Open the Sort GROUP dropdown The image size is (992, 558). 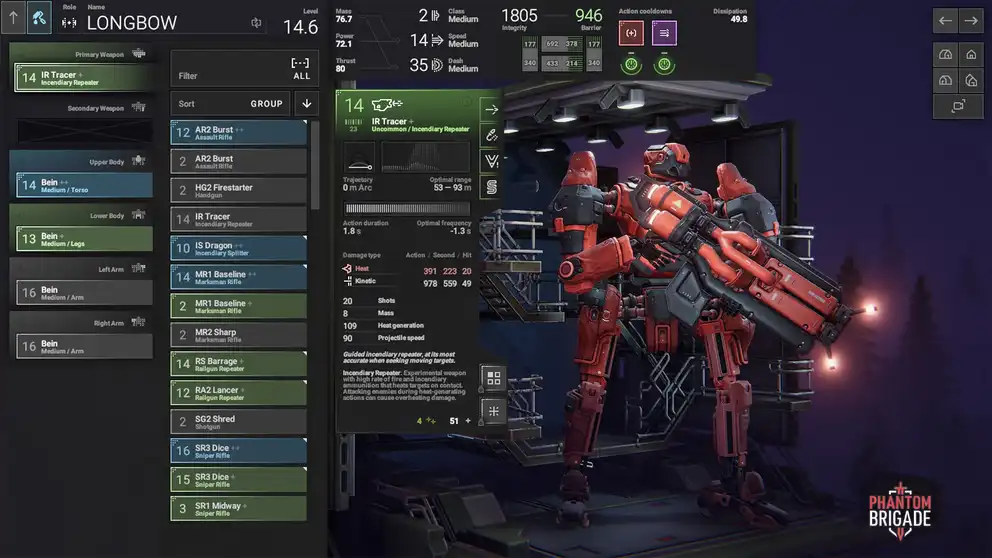230,103
